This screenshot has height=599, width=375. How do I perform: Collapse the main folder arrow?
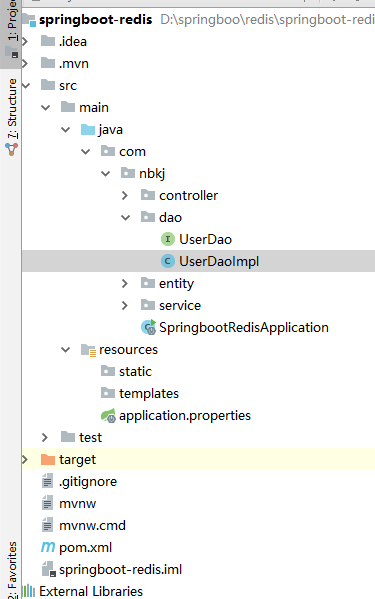click(x=46, y=107)
